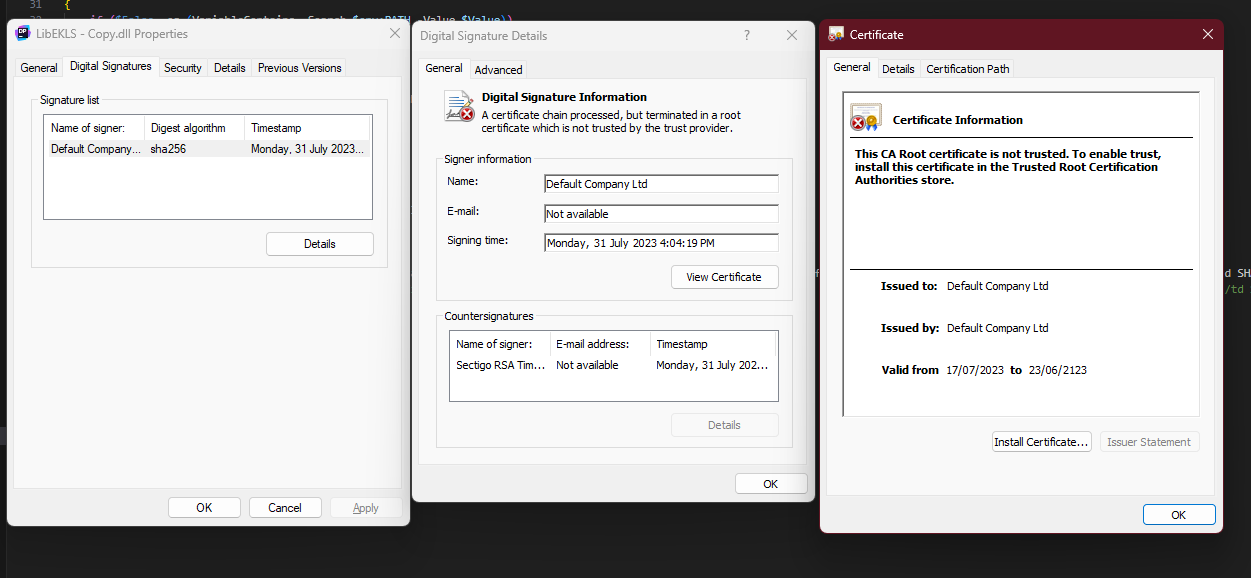Switch to the certificate Details tab

click(898, 69)
